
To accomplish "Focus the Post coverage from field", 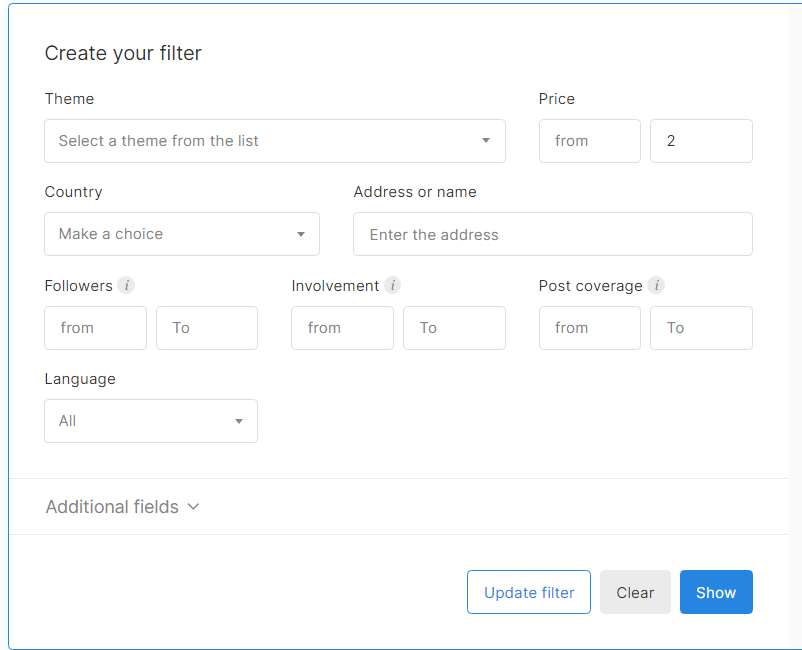I will coord(590,328).
